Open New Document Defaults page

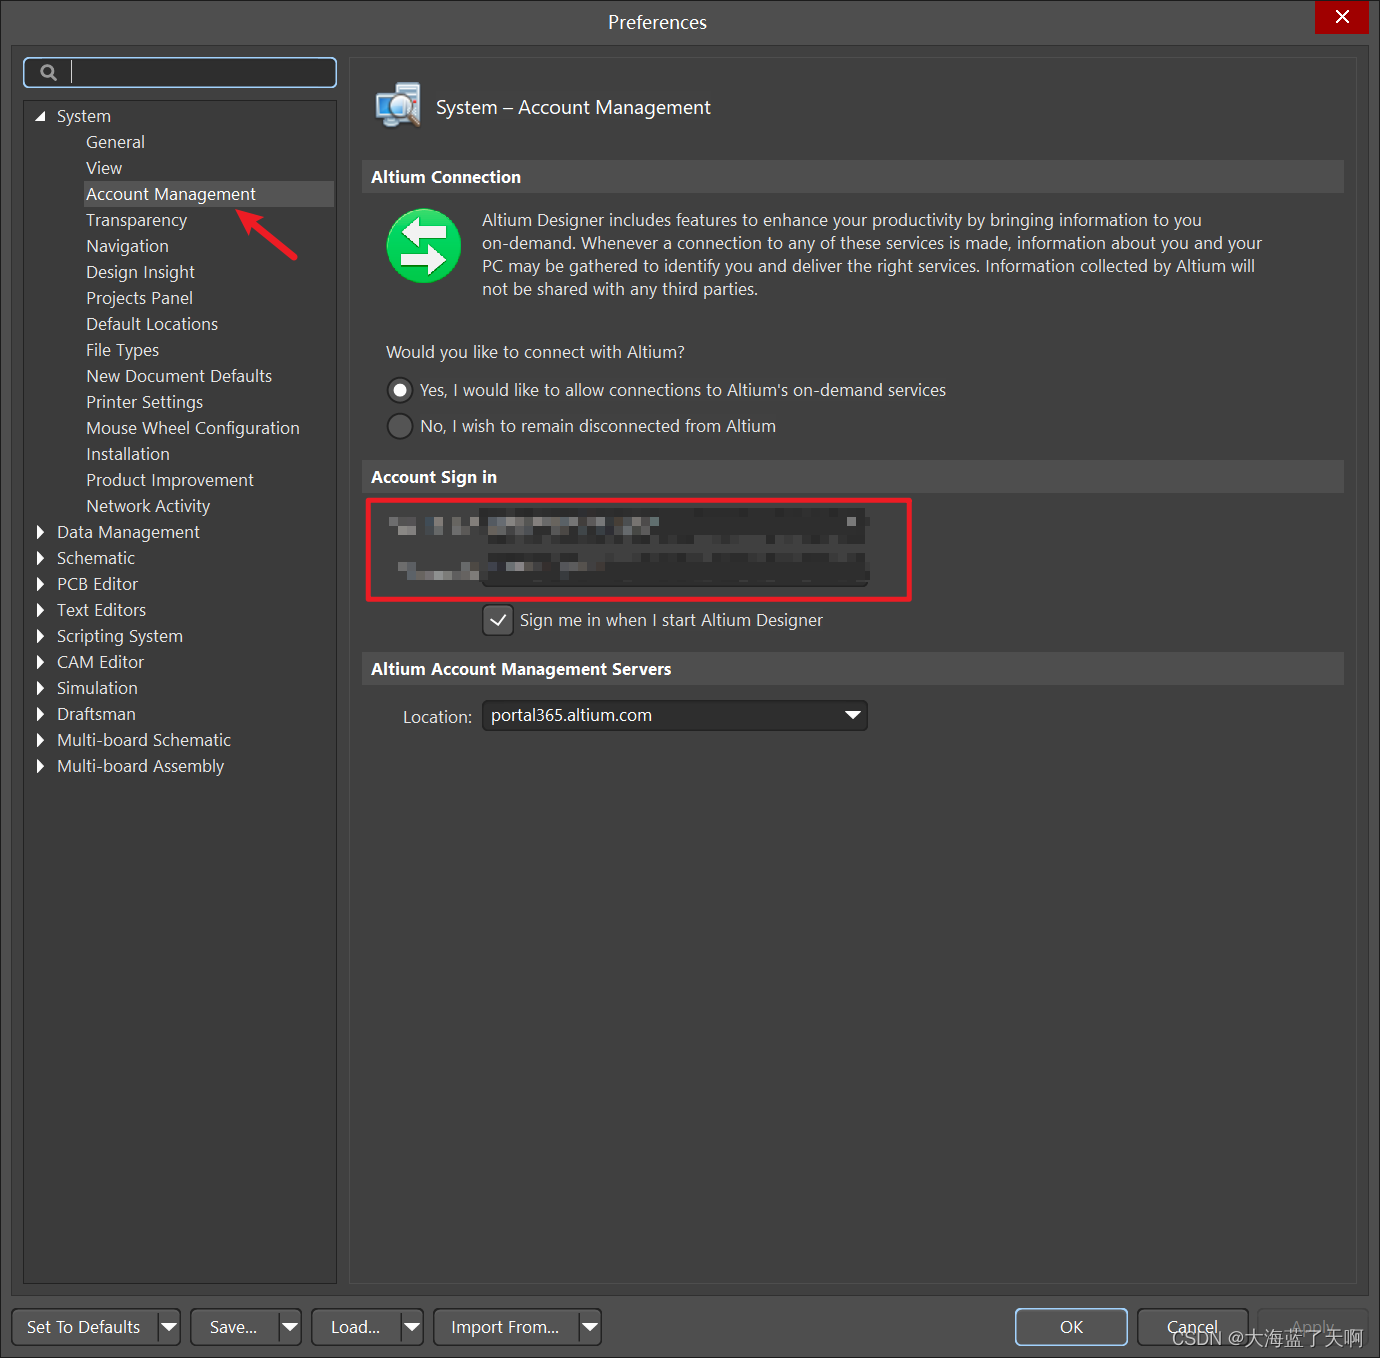179,376
